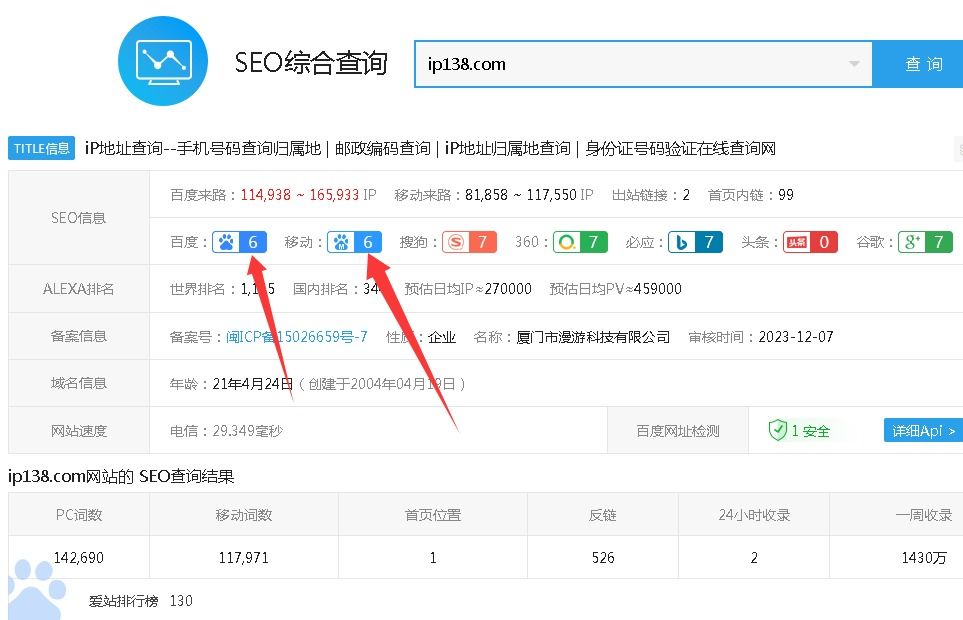Viewport: 963px width, 620px height.
Task: Click the outbound links count 出站链接 2
Action: click(651, 195)
